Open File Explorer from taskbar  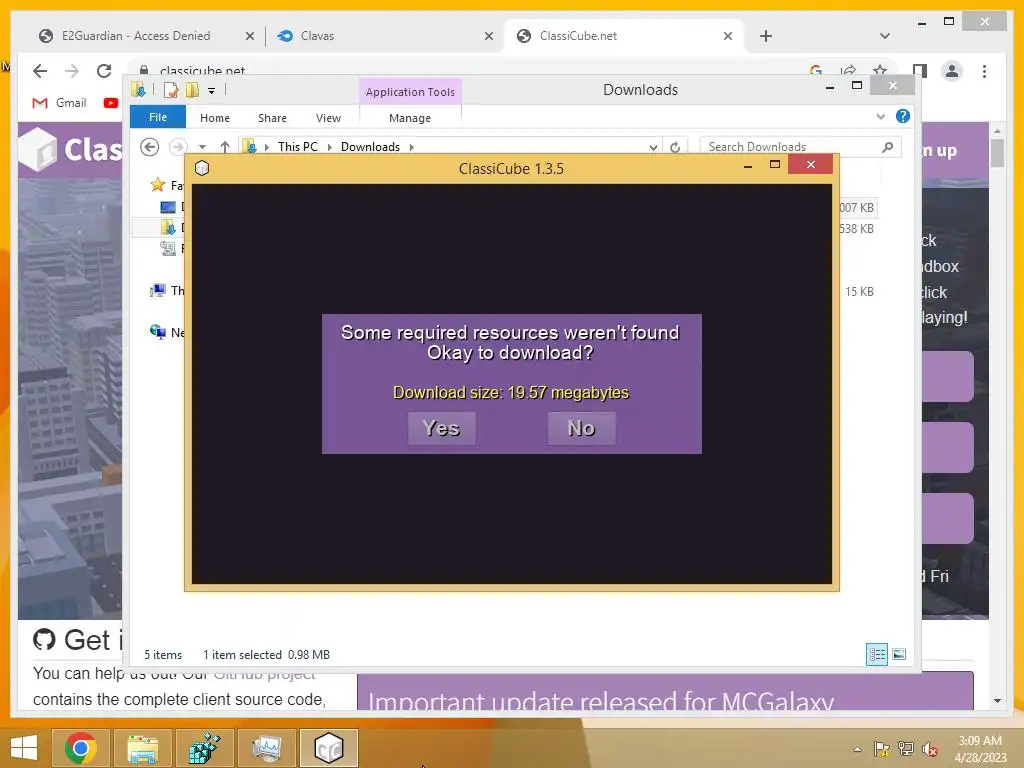click(142, 748)
